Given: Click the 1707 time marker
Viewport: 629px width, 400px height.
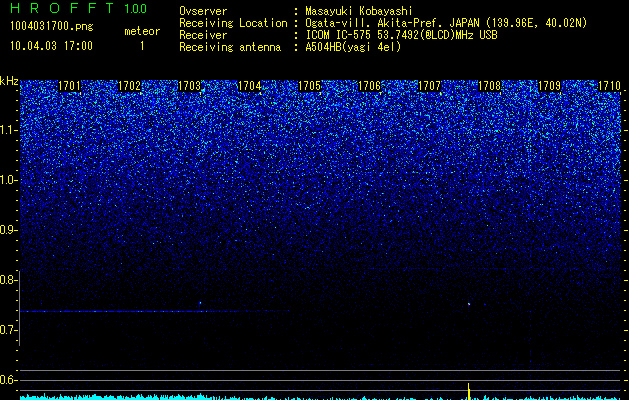Looking at the screenshot, I should [430, 86].
